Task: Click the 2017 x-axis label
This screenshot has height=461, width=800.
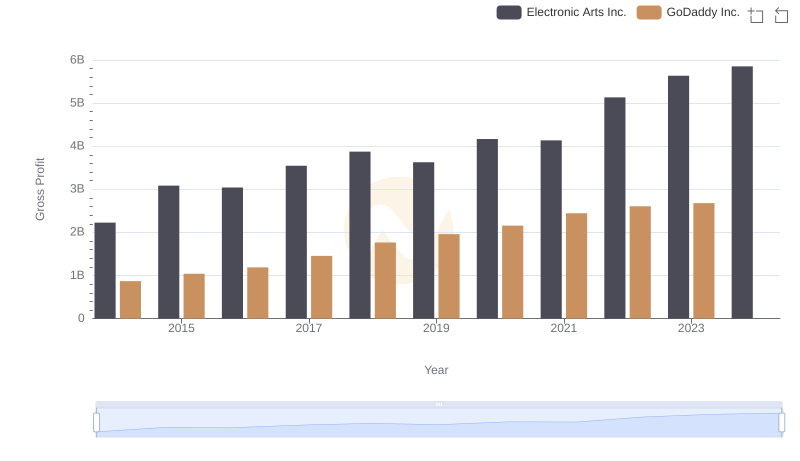Action: point(309,328)
